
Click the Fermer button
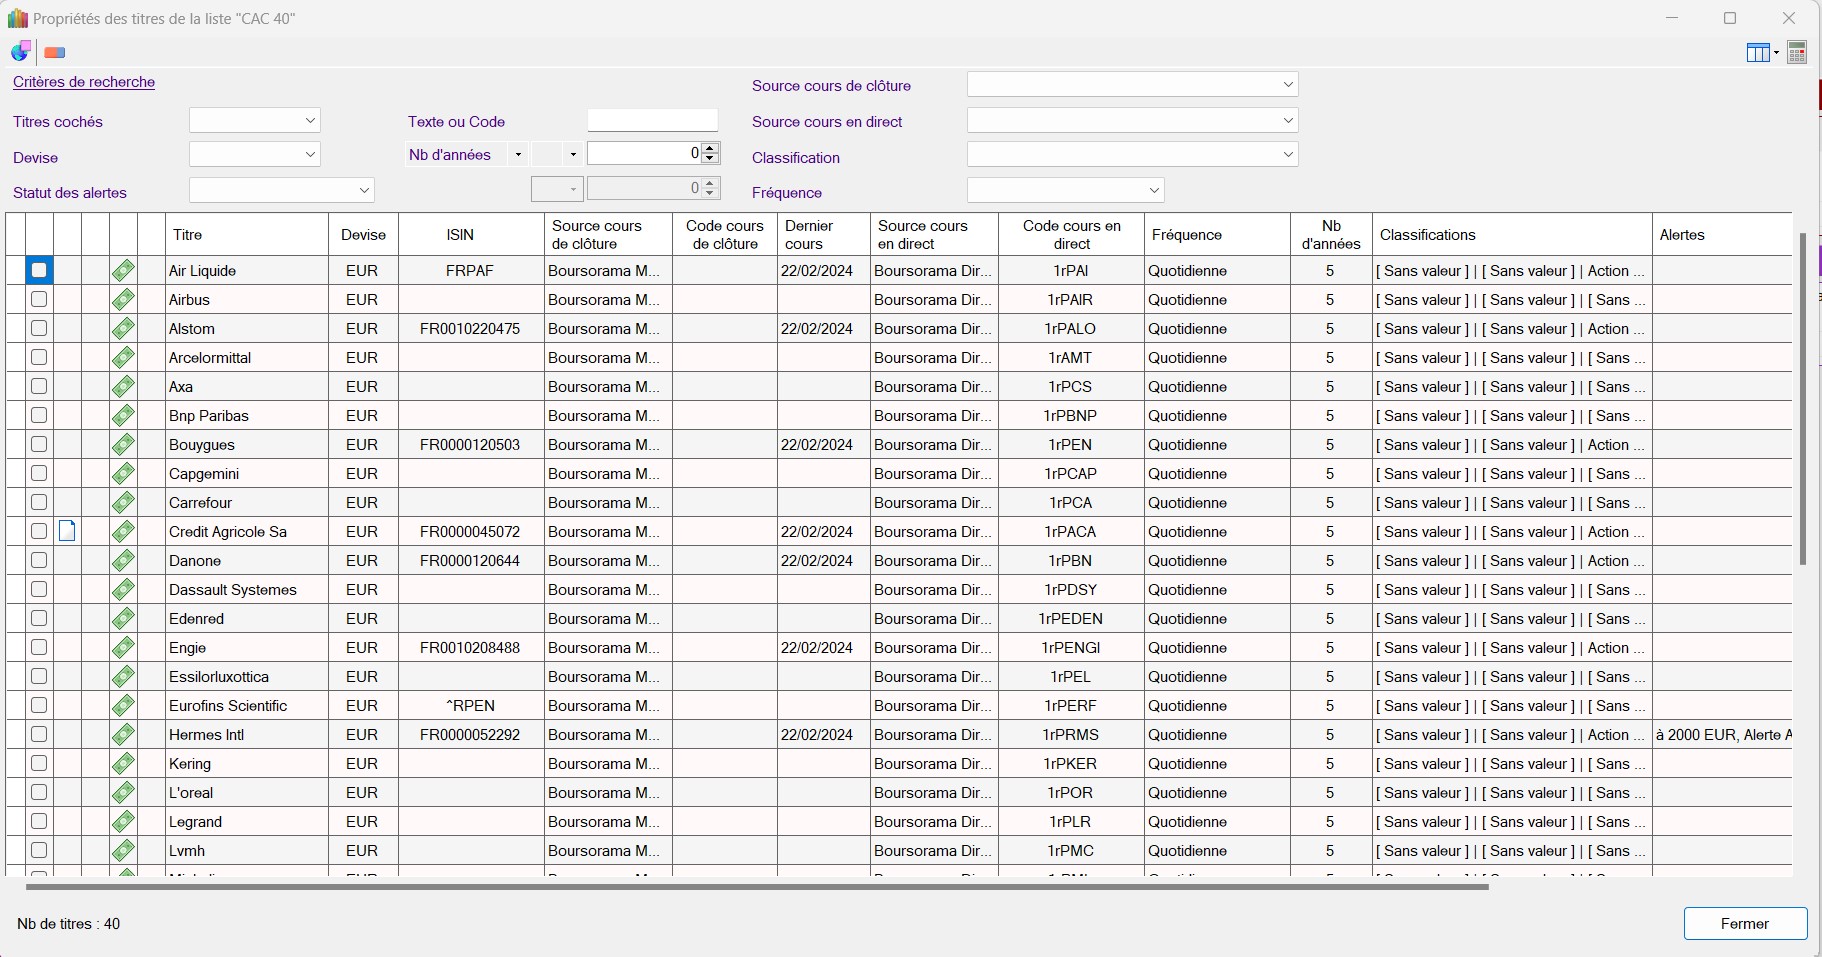pyautogui.click(x=1744, y=924)
